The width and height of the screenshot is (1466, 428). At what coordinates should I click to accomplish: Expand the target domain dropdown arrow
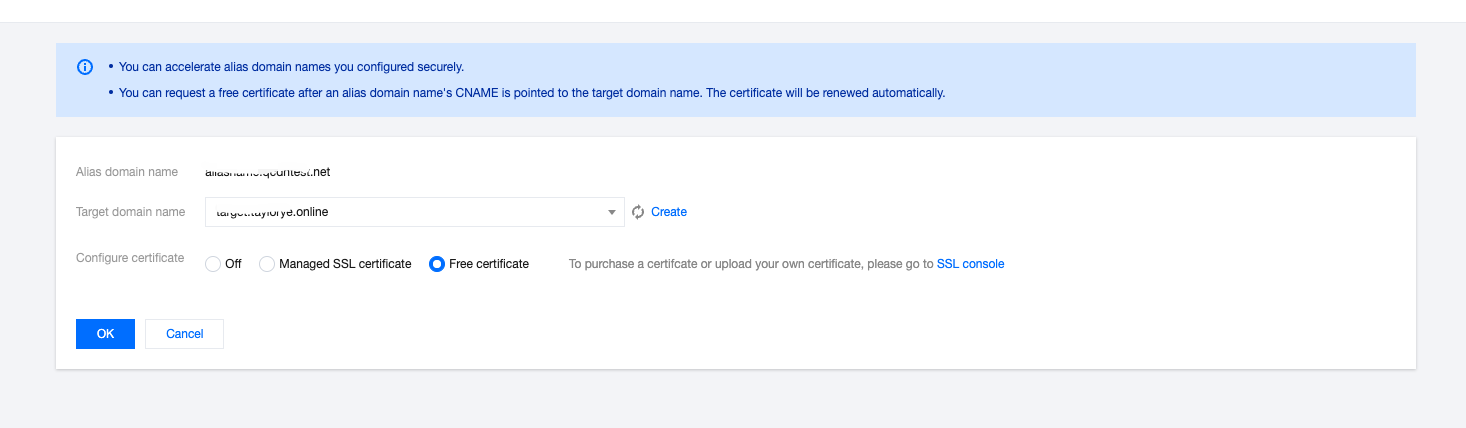click(x=612, y=212)
